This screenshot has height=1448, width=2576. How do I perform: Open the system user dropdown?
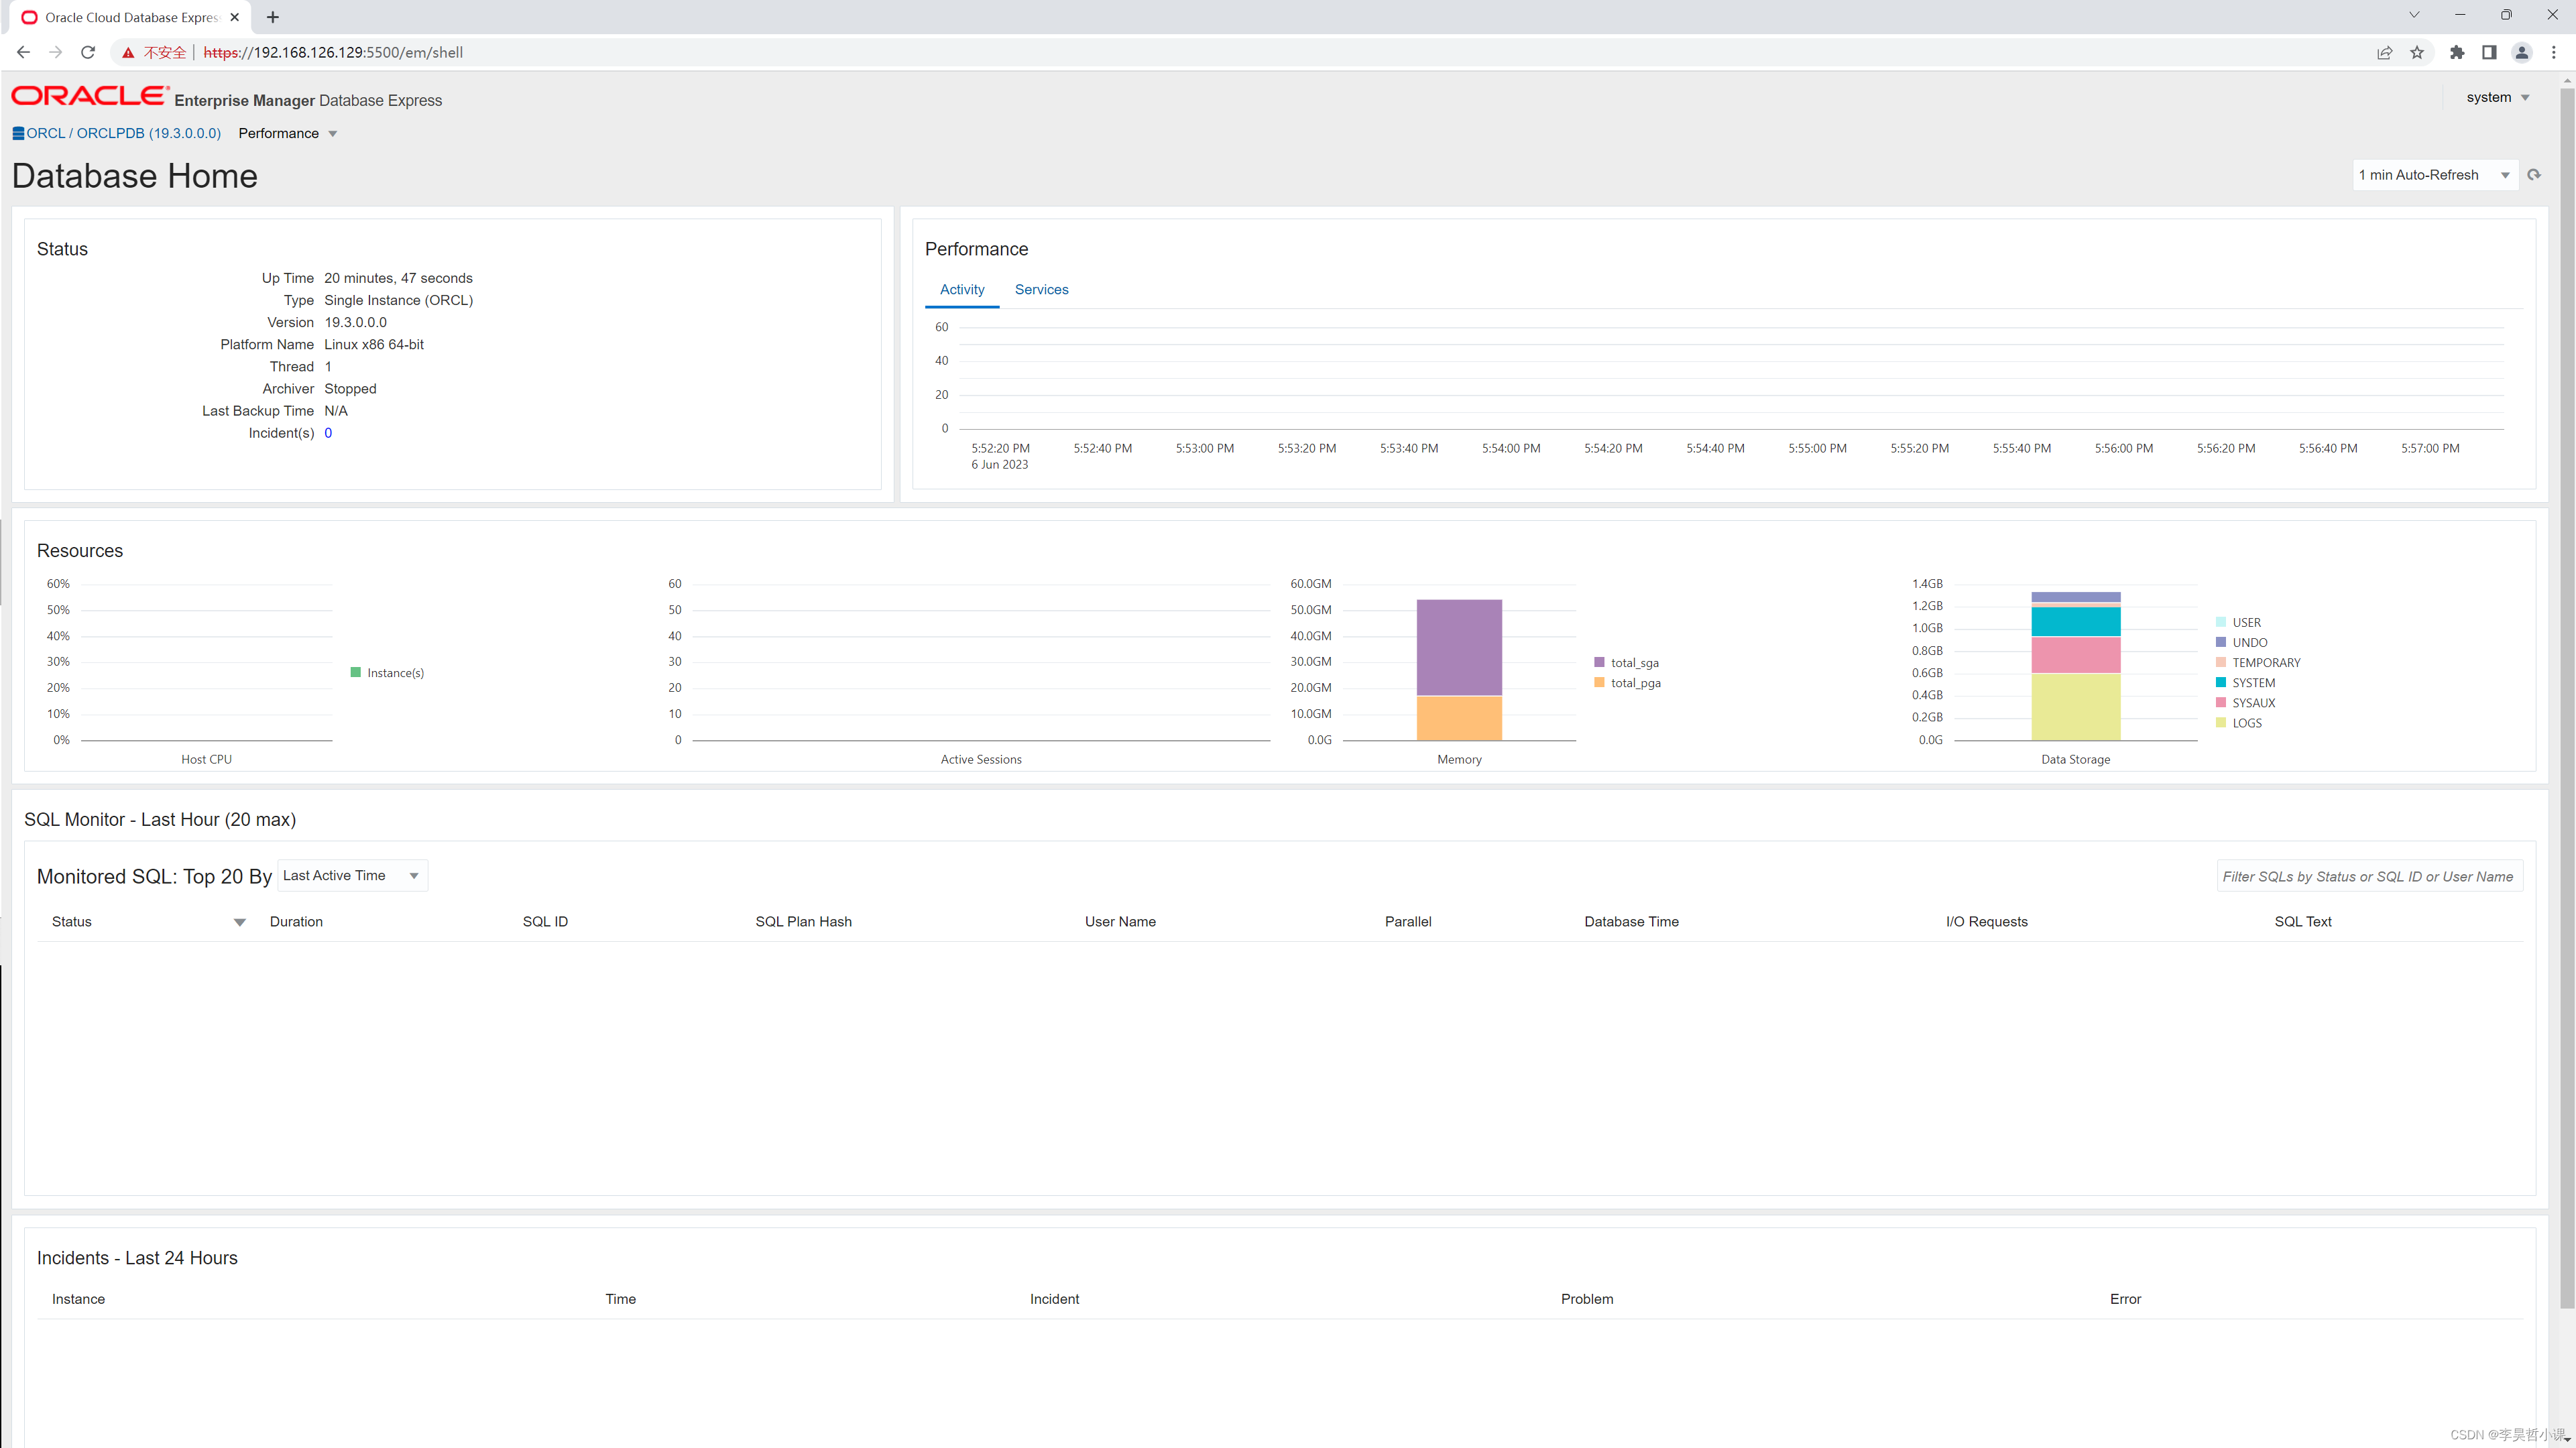tap(2498, 97)
